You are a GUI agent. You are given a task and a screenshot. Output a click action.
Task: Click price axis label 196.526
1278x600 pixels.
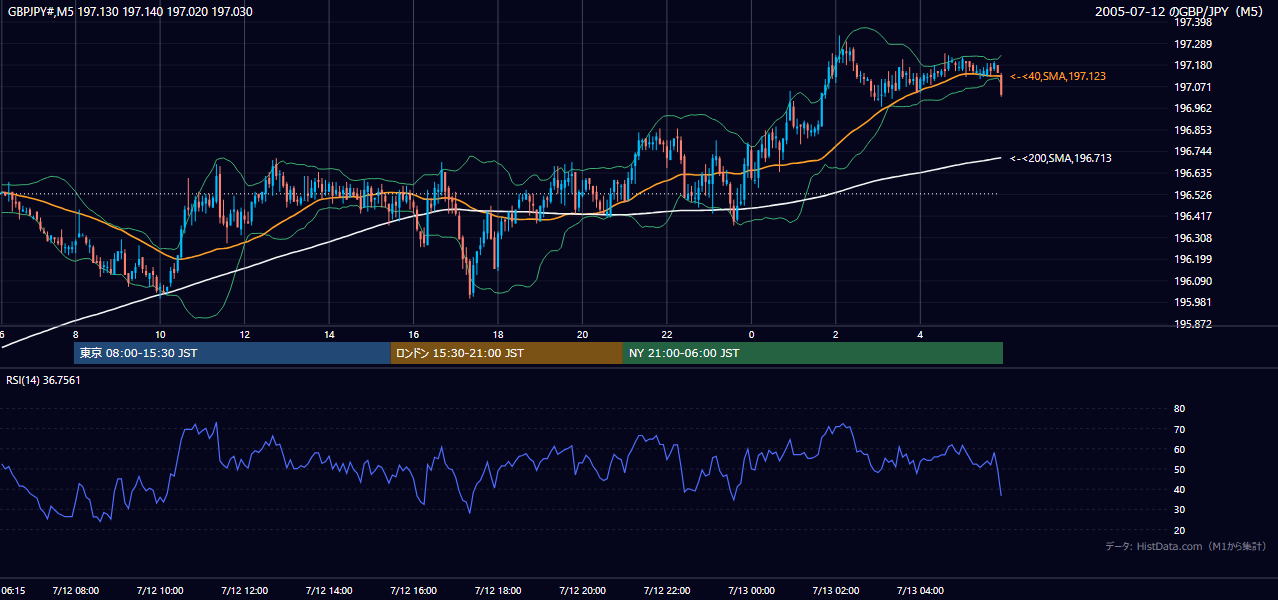point(1193,195)
